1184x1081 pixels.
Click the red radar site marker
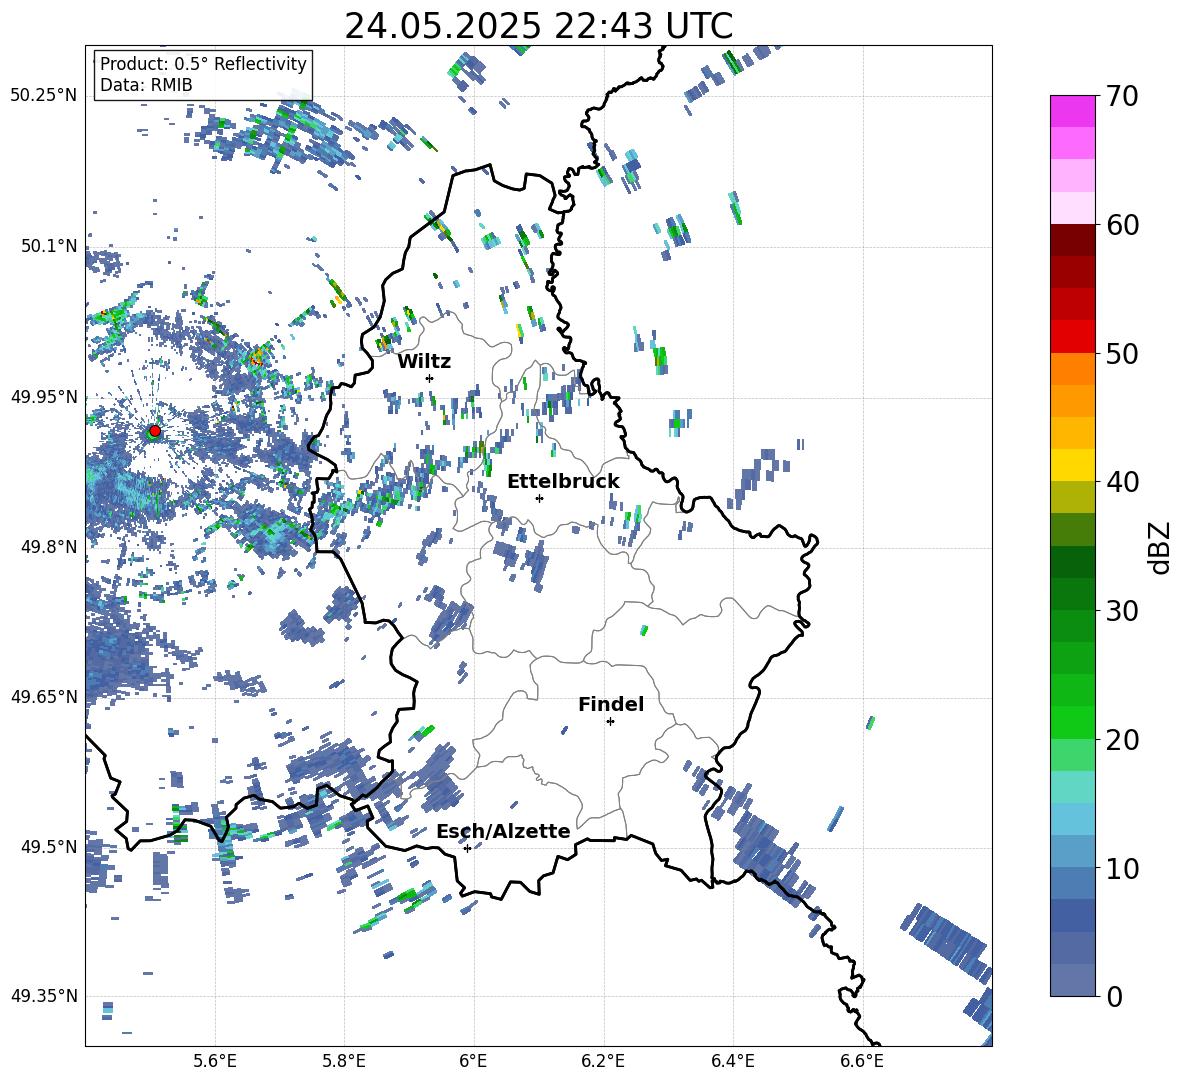click(155, 430)
